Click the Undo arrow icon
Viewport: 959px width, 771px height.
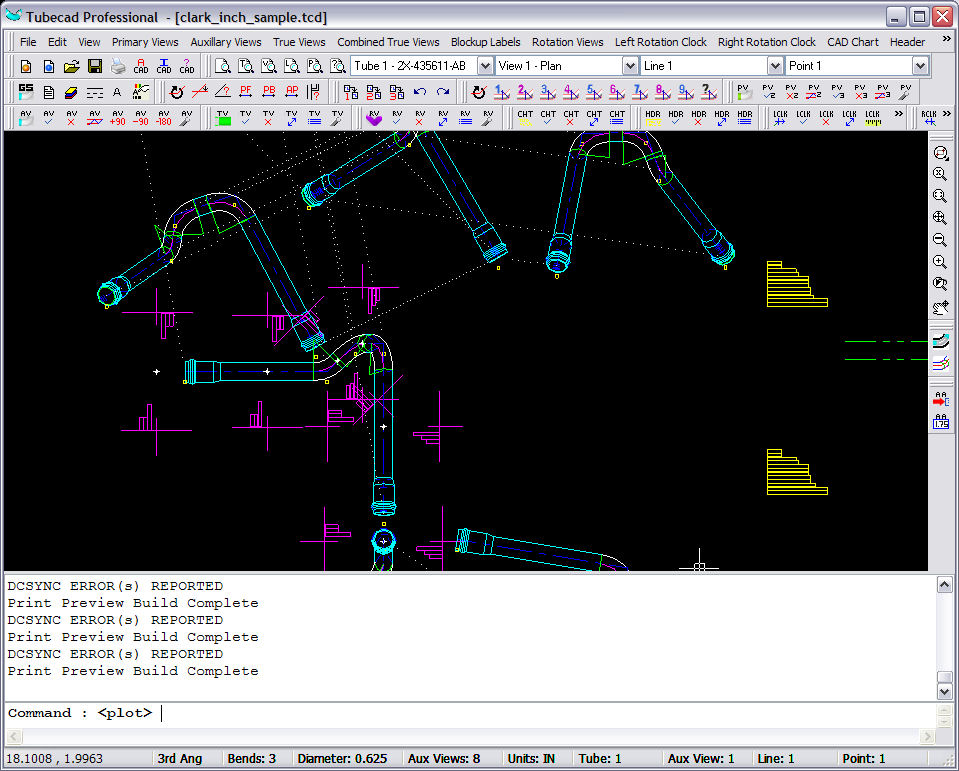(x=420, y=92)
